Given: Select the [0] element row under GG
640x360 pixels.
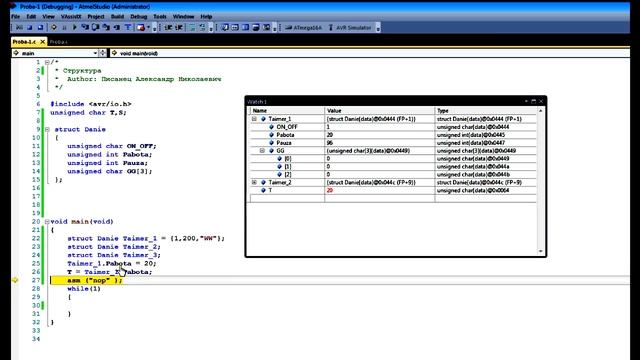Looking at the screenshot, I should pyautogui.click(x=393, y=158).
